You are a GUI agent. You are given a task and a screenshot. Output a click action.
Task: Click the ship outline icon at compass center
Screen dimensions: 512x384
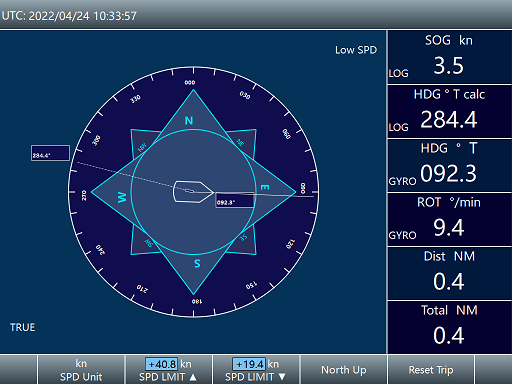click(193, 192)
